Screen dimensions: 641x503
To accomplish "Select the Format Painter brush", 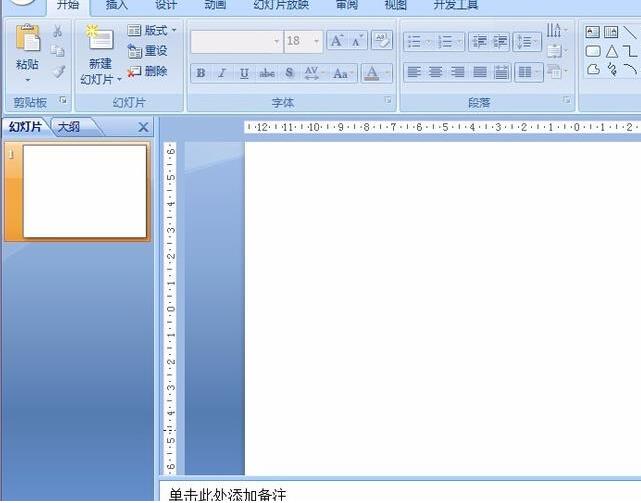I will tap(58, 71).
